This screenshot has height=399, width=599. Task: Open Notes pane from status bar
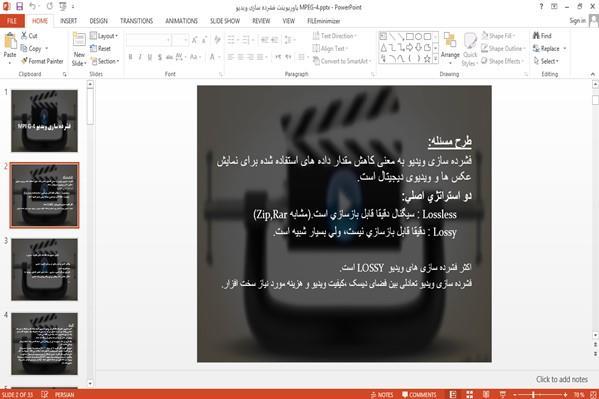point(382,395)
